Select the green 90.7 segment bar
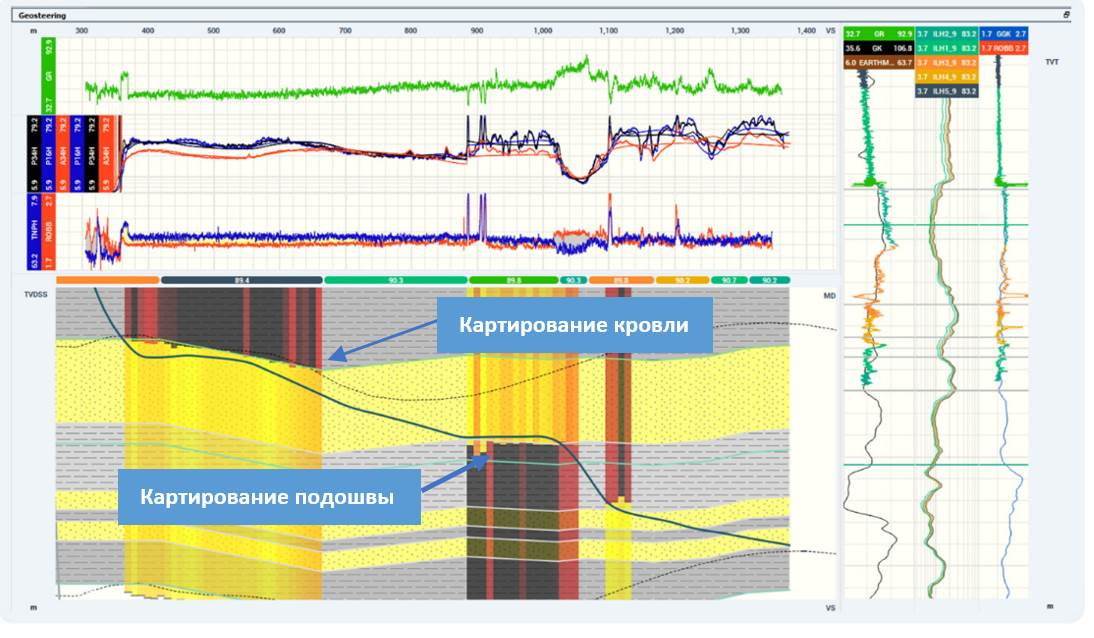This screenshot has height=638, width=1094. (x=729, y=280)
